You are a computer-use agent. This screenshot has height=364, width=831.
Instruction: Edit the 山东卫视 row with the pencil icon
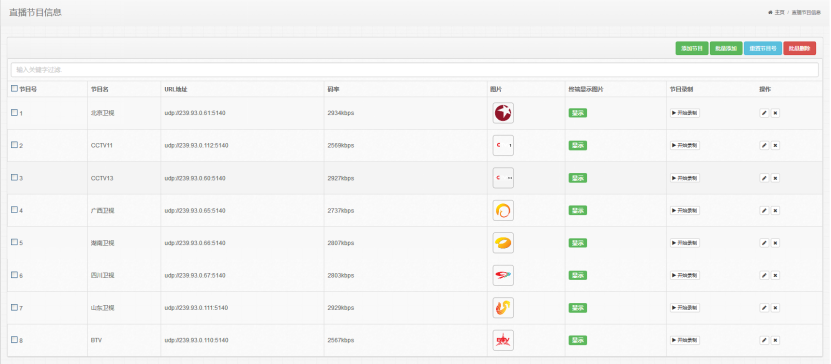tap(764, 308)
